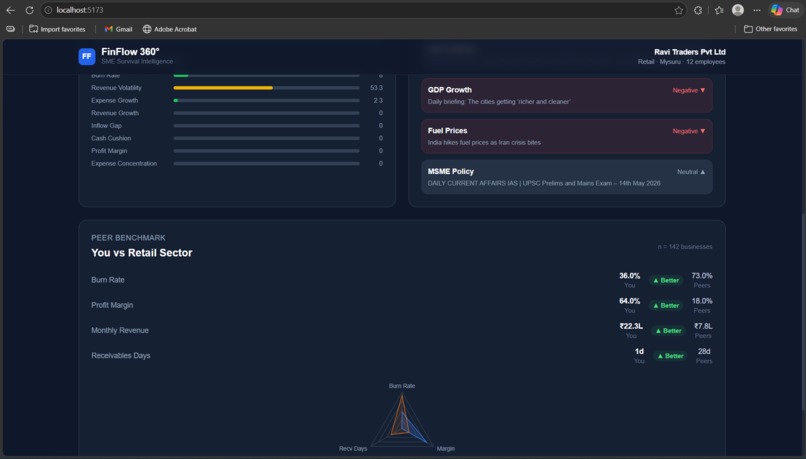Click Burn Rate benchmark row label

(108, 280)
